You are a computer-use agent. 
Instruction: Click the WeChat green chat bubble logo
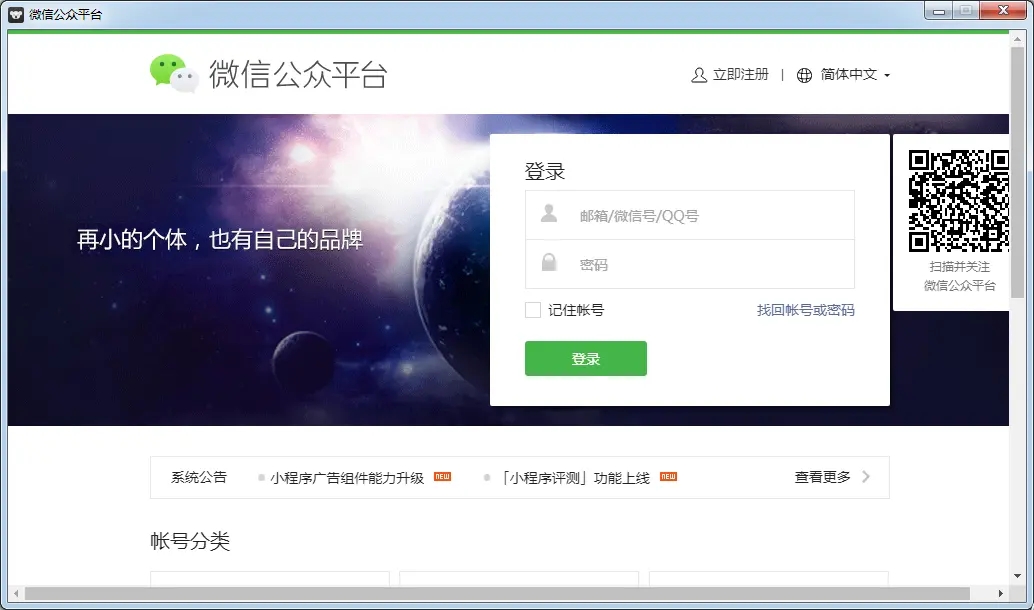[x=174, y=73]
